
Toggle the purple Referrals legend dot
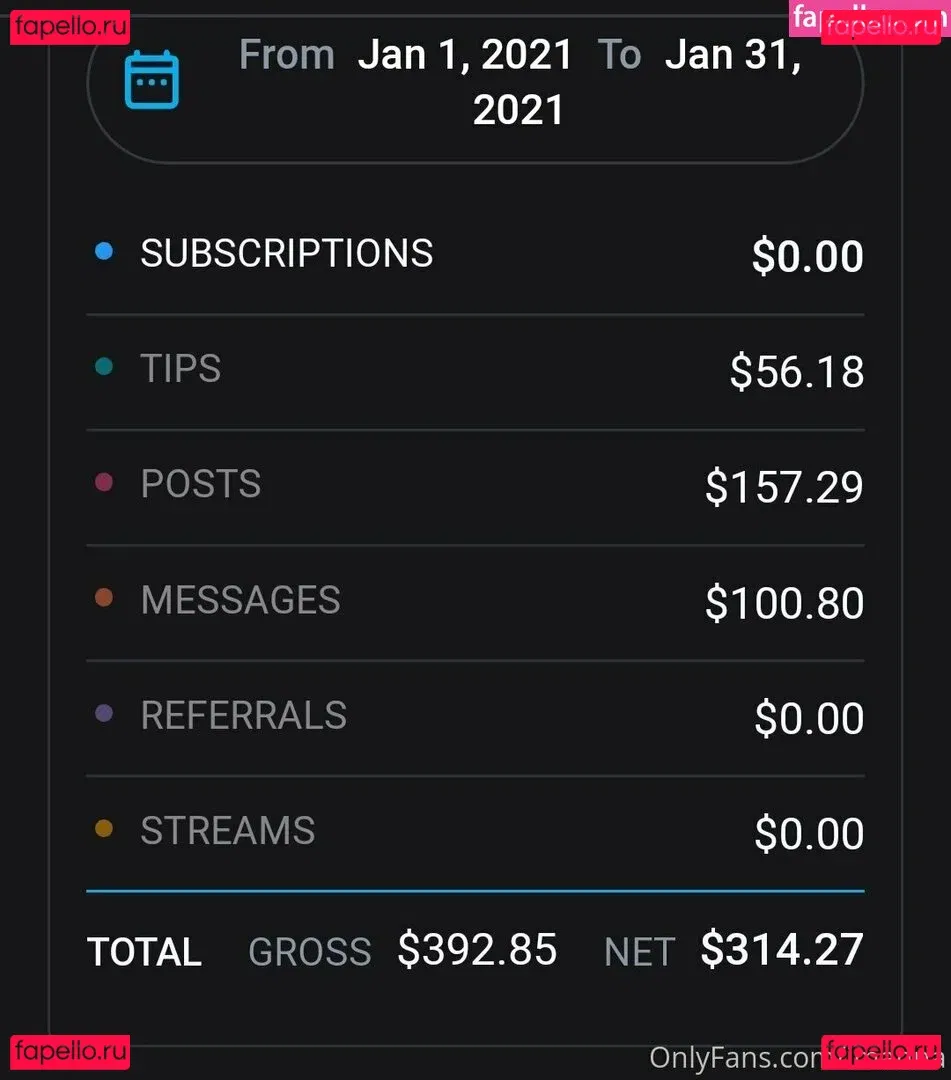(104, 714)
